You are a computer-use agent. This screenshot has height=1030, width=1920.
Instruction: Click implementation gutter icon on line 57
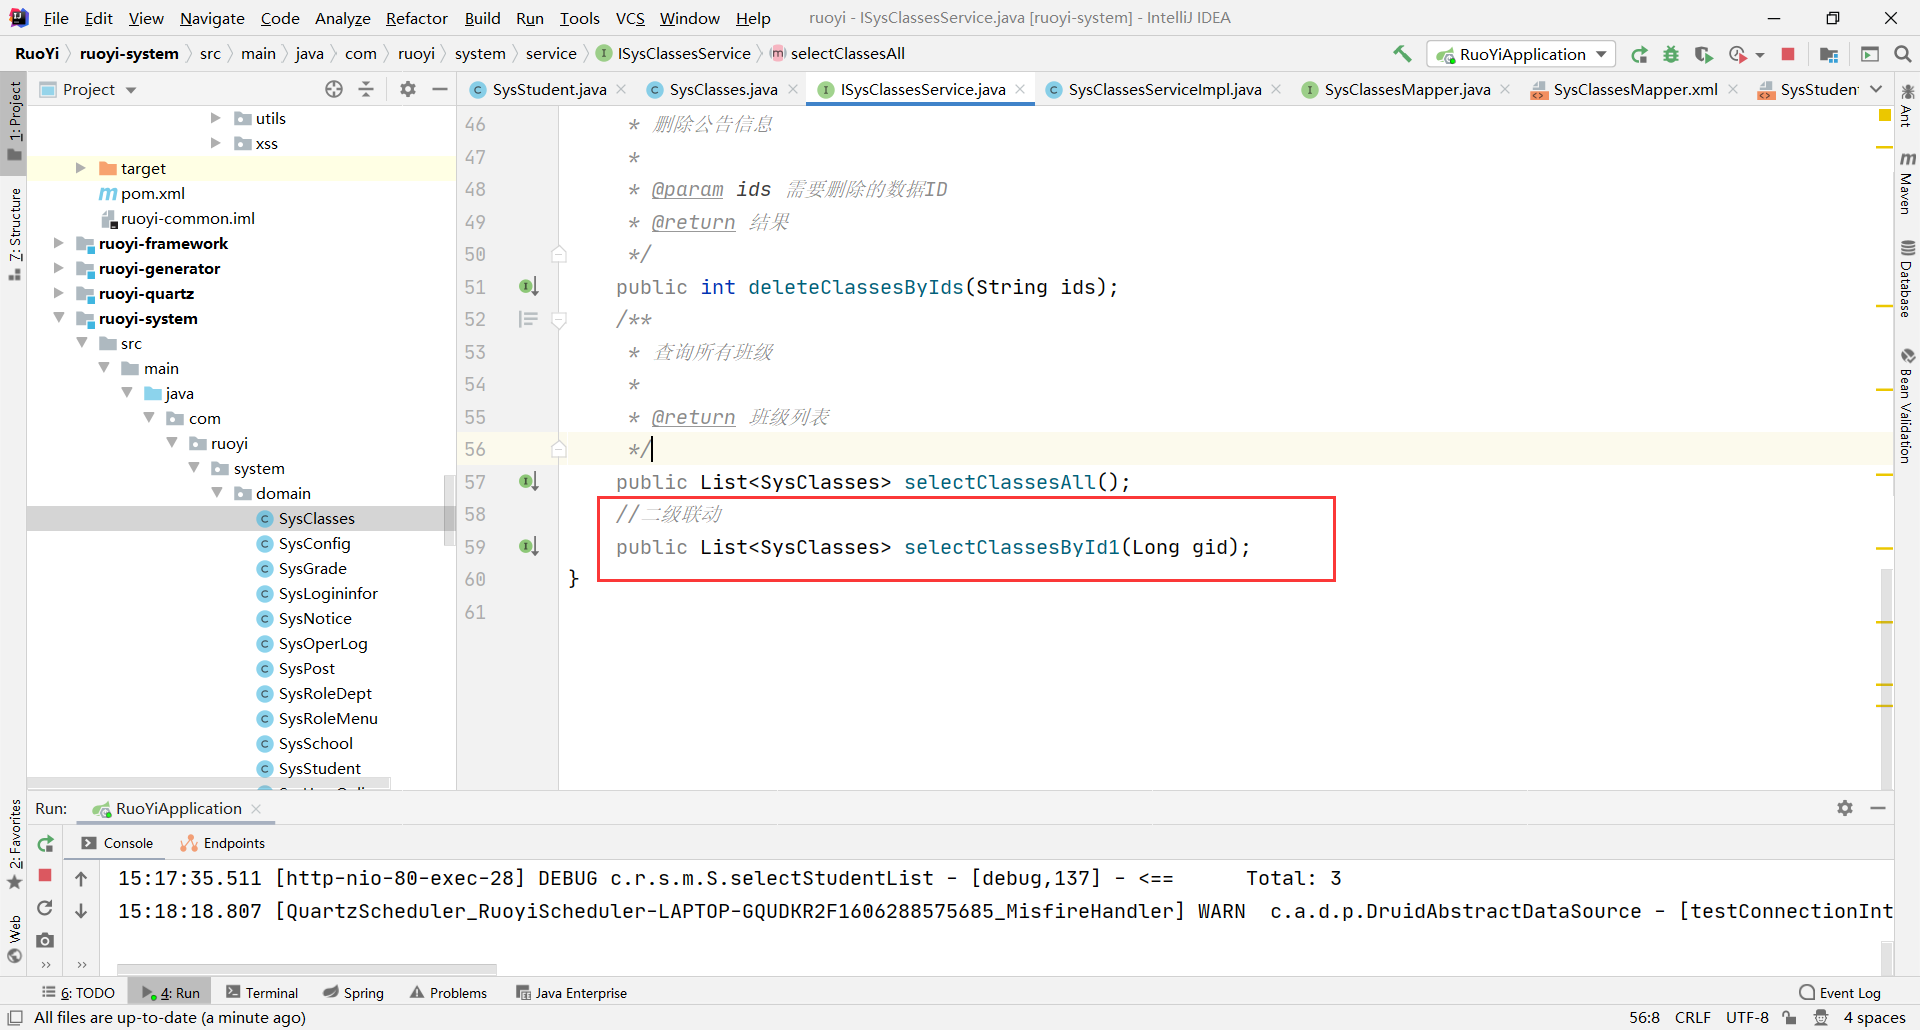(x=529, y=482)
